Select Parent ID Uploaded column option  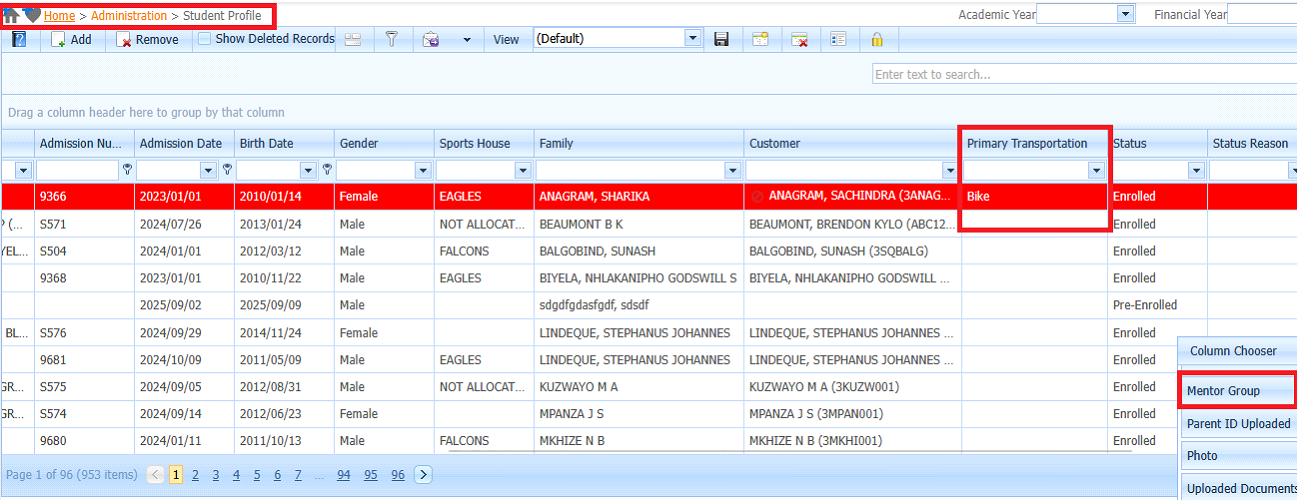[x=1238, y=423]
